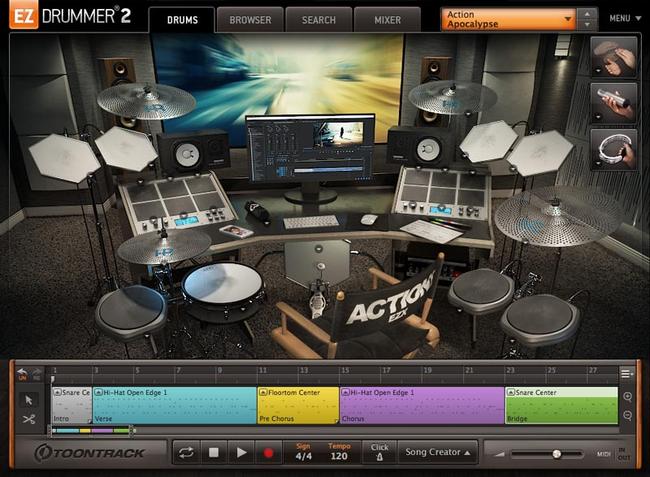The width and height of the screenshot is (650, 477).
Task: Hit the rightmost round floor pad
Action: coord(540,319)
